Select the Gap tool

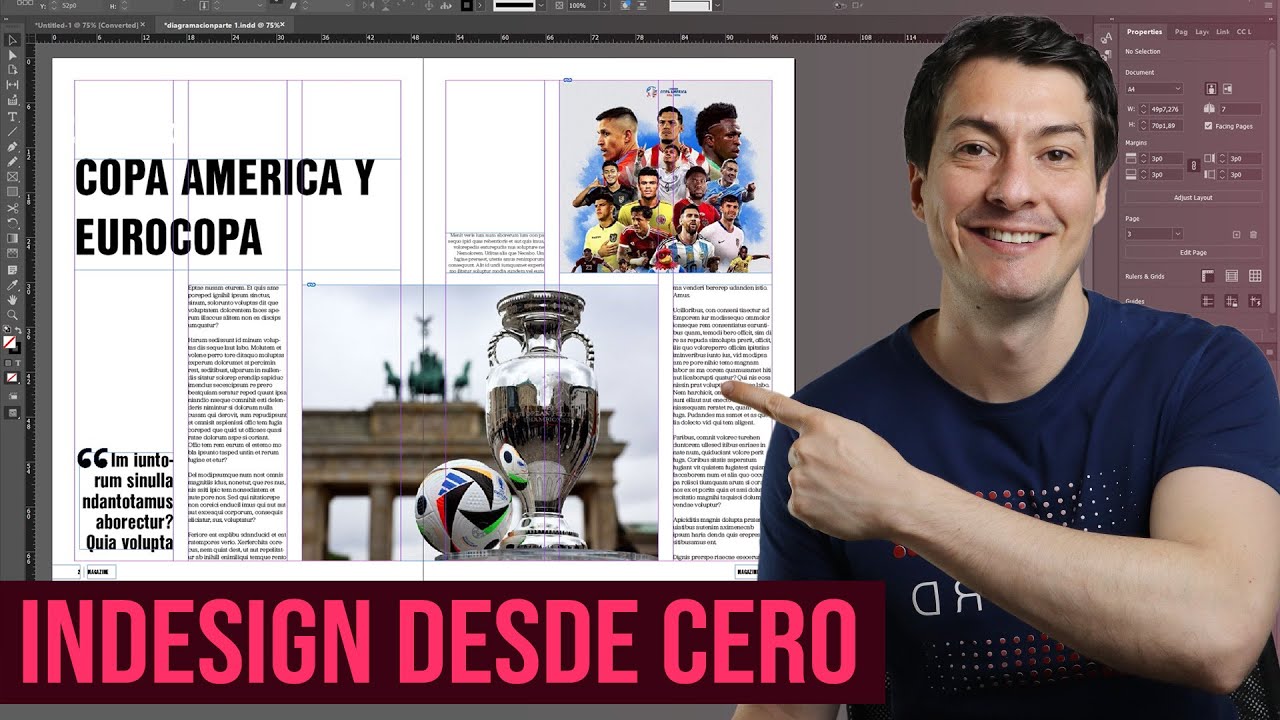click(12, 85)
